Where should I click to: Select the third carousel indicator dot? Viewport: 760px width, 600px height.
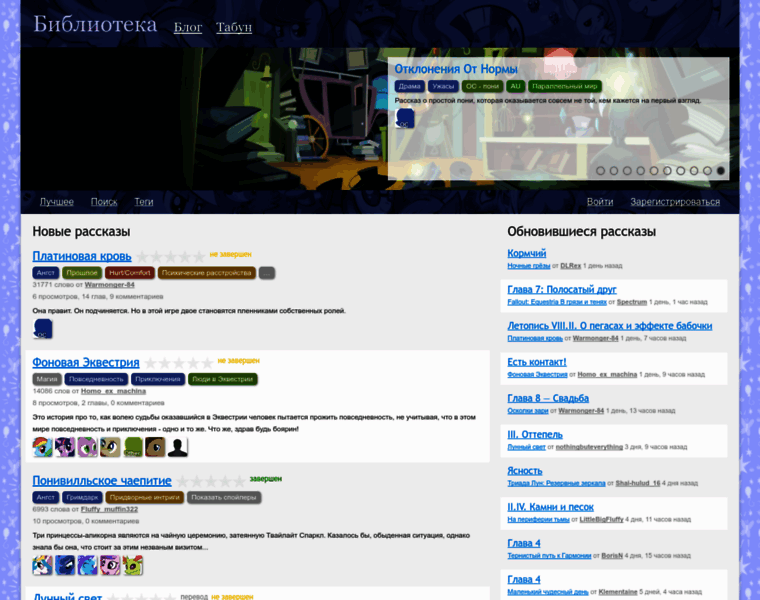coord(627,171)
